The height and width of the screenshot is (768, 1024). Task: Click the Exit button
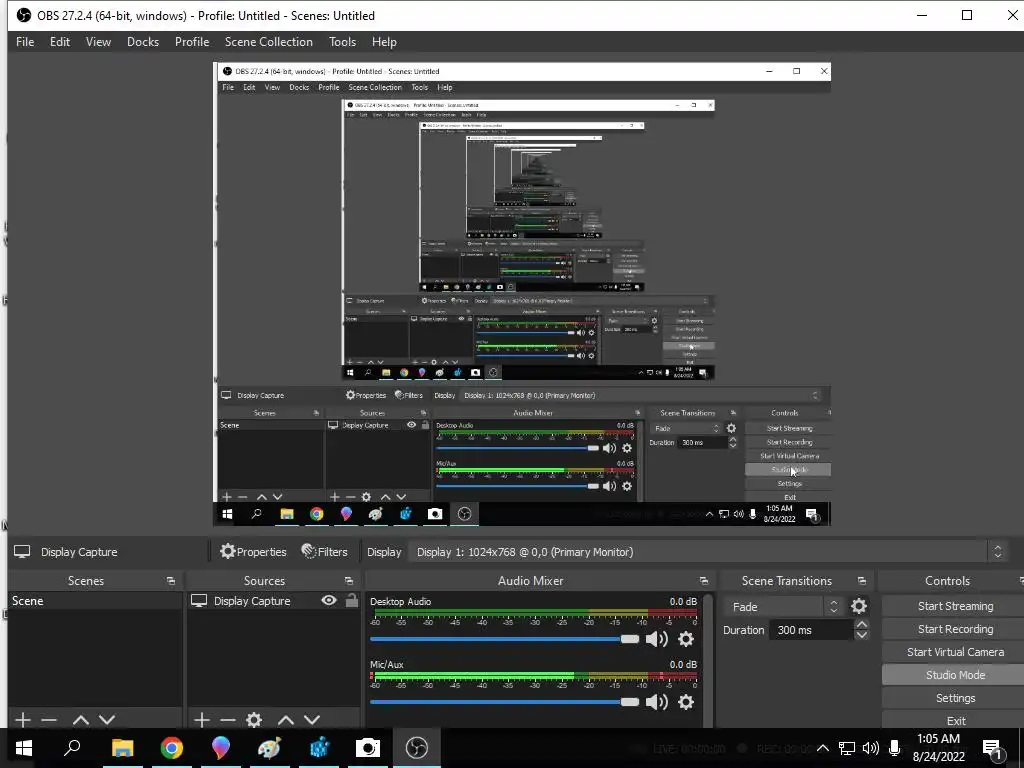click(x=954, y=721)
